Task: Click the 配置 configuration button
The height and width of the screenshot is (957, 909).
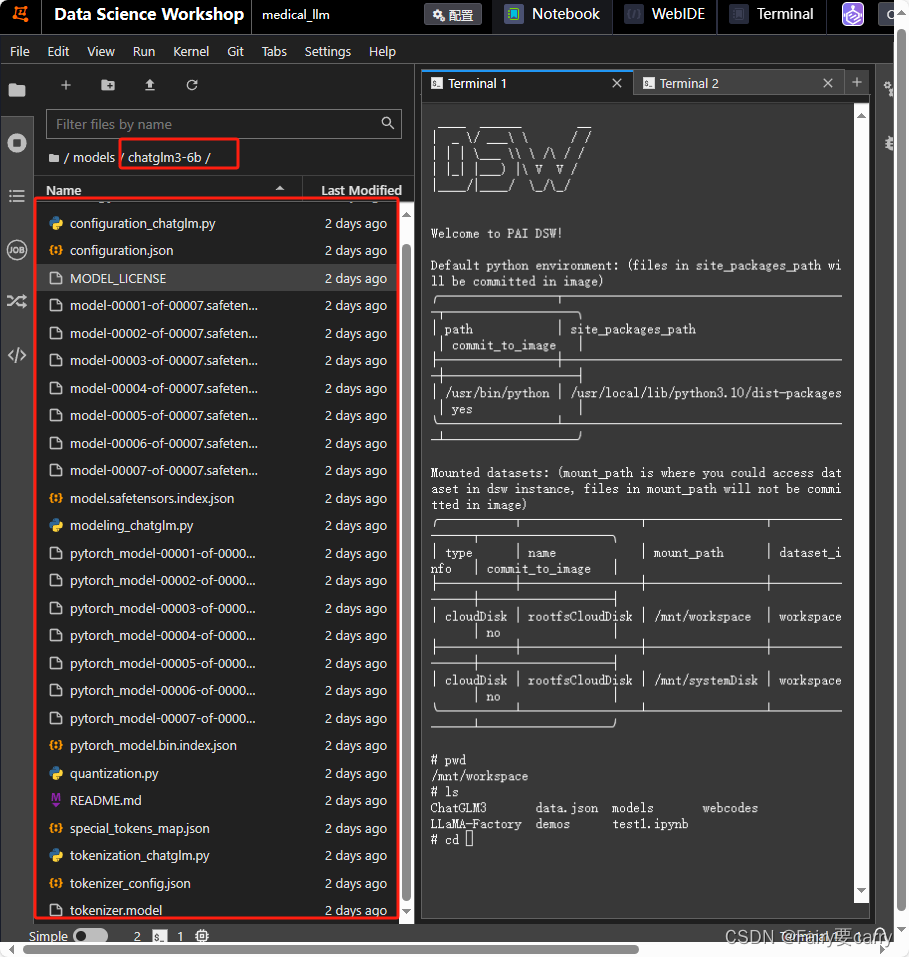Action: pos(453,14)
